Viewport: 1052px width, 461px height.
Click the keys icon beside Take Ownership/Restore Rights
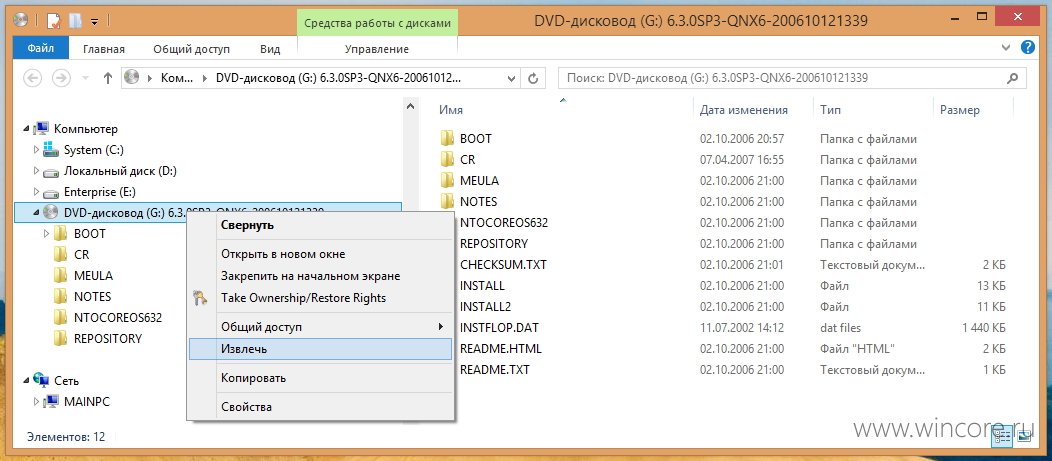(200, 298)
